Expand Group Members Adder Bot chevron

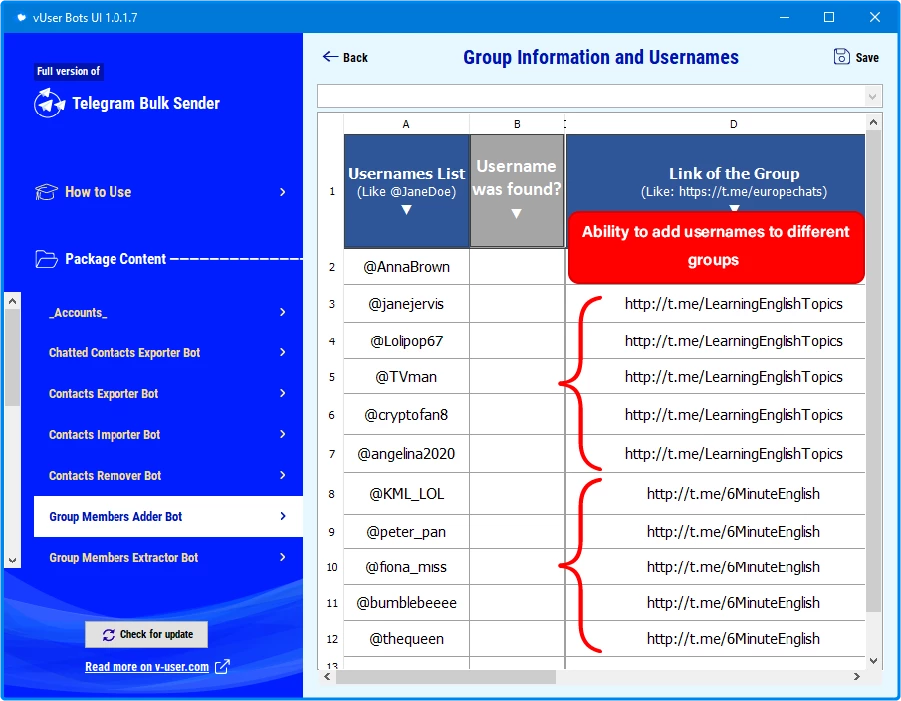(x=283, y=516)
